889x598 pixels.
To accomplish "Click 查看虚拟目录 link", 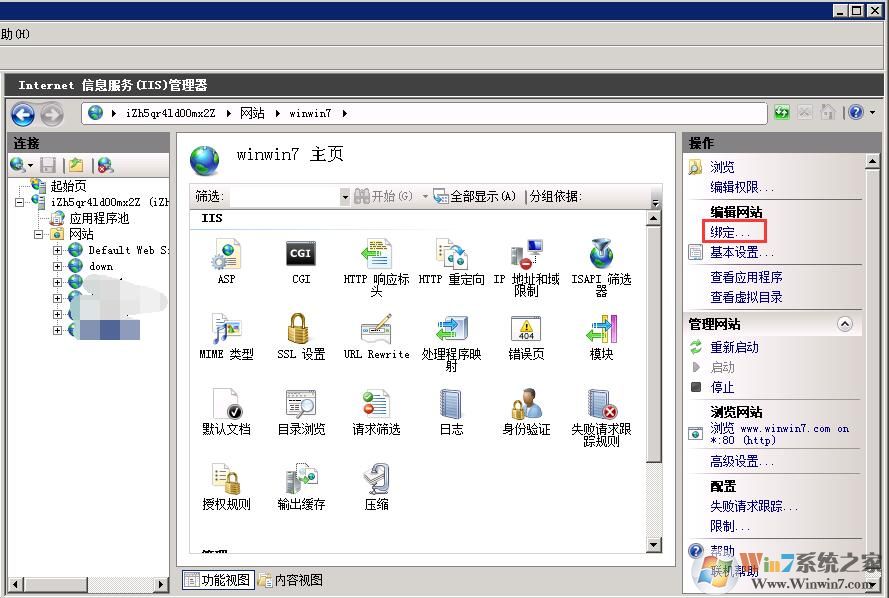I will [746, 297].
